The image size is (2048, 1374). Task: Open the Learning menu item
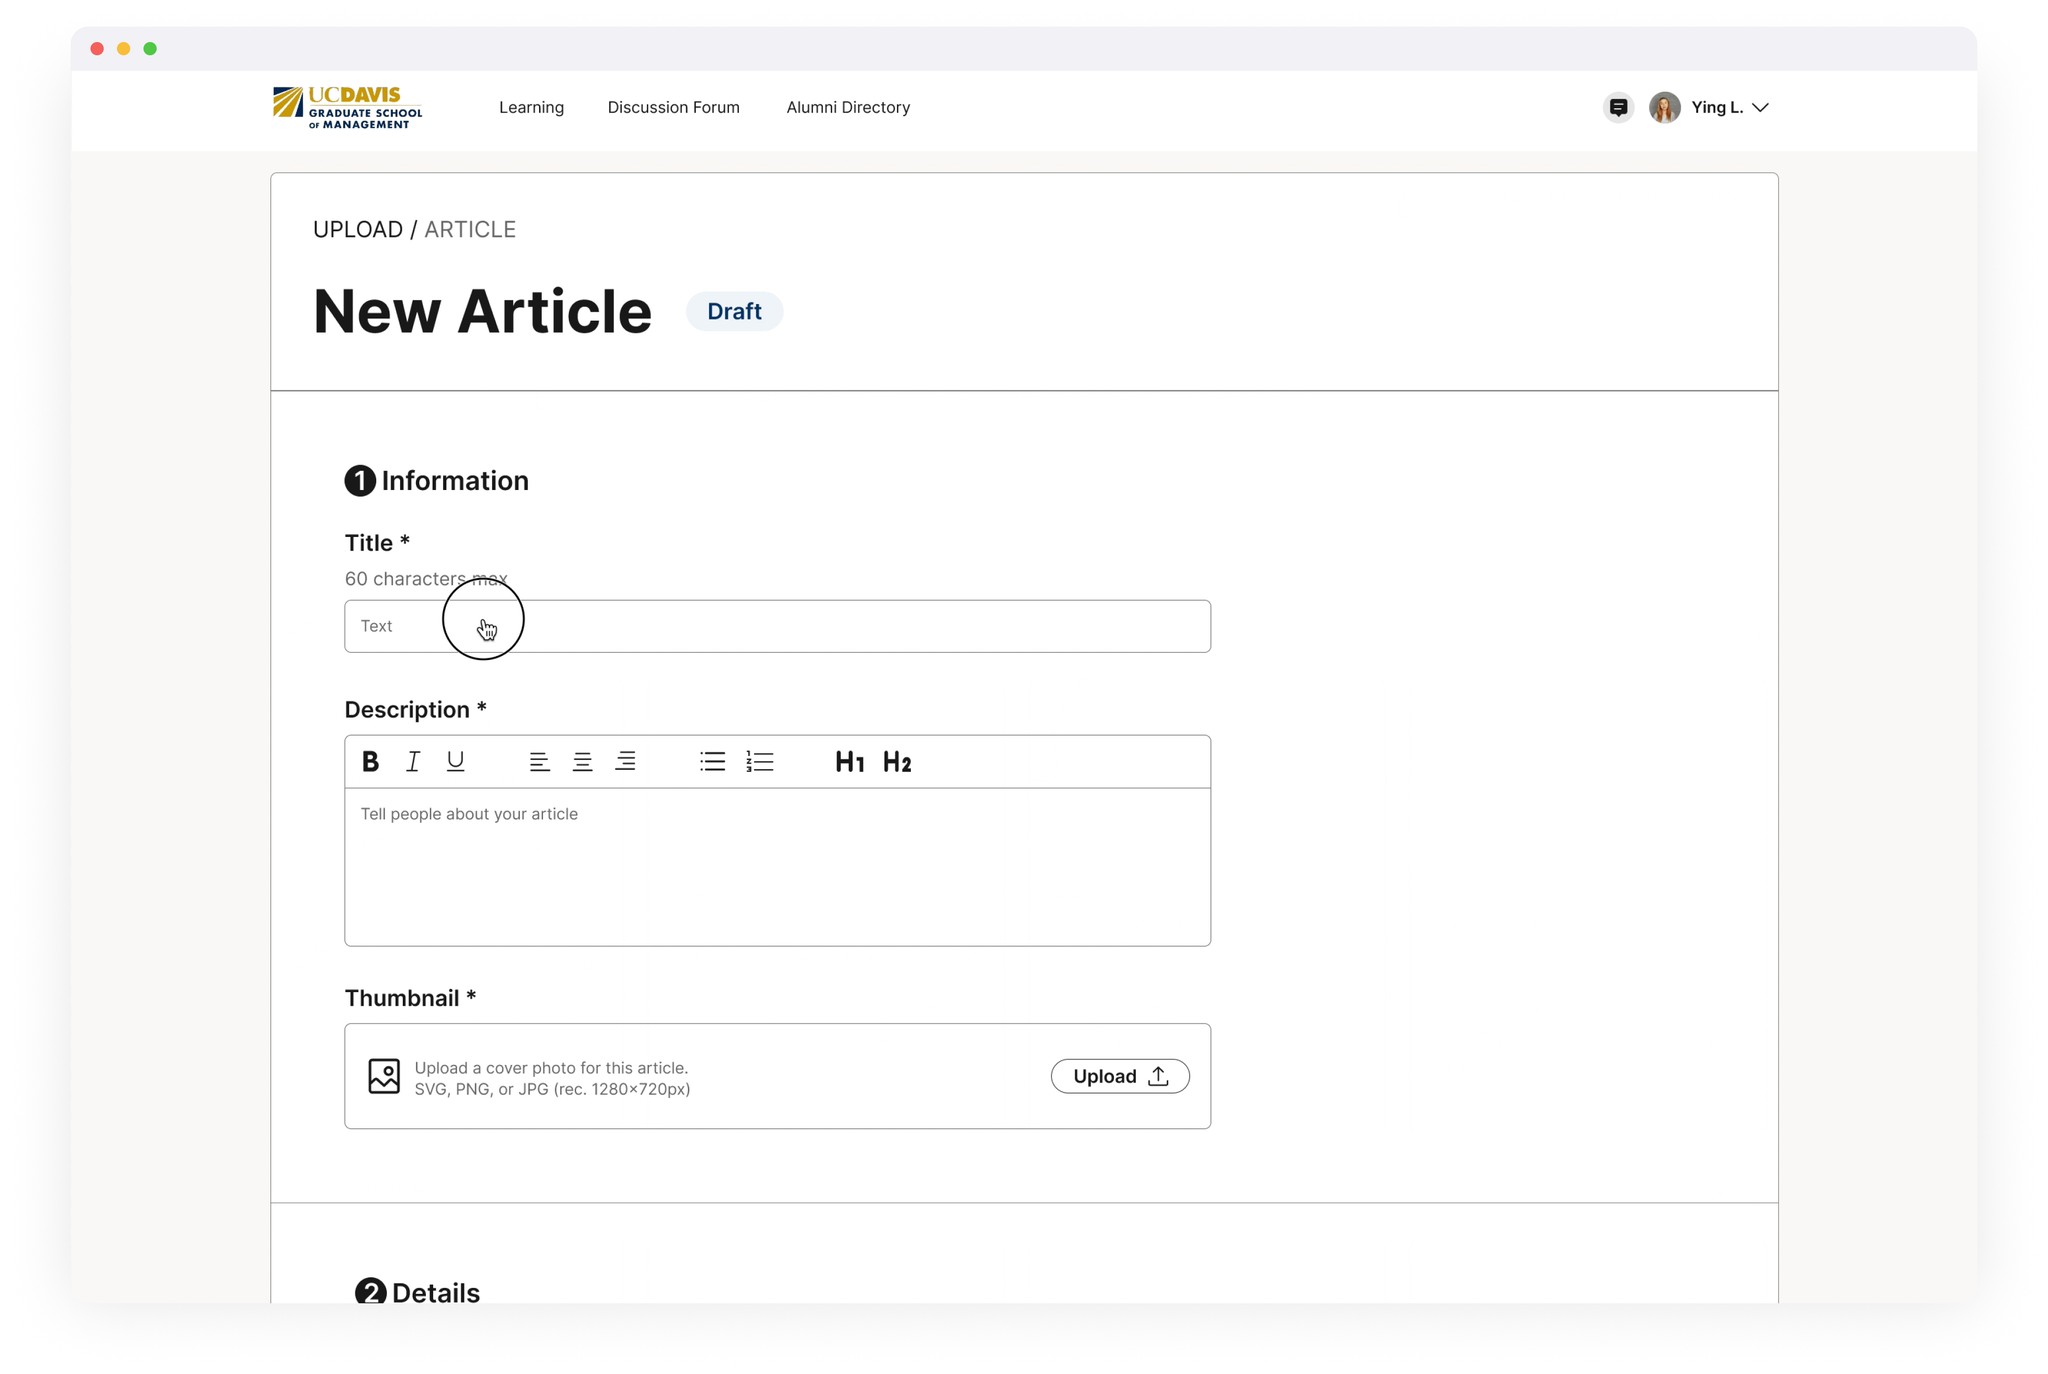click(x=531, y=107)
